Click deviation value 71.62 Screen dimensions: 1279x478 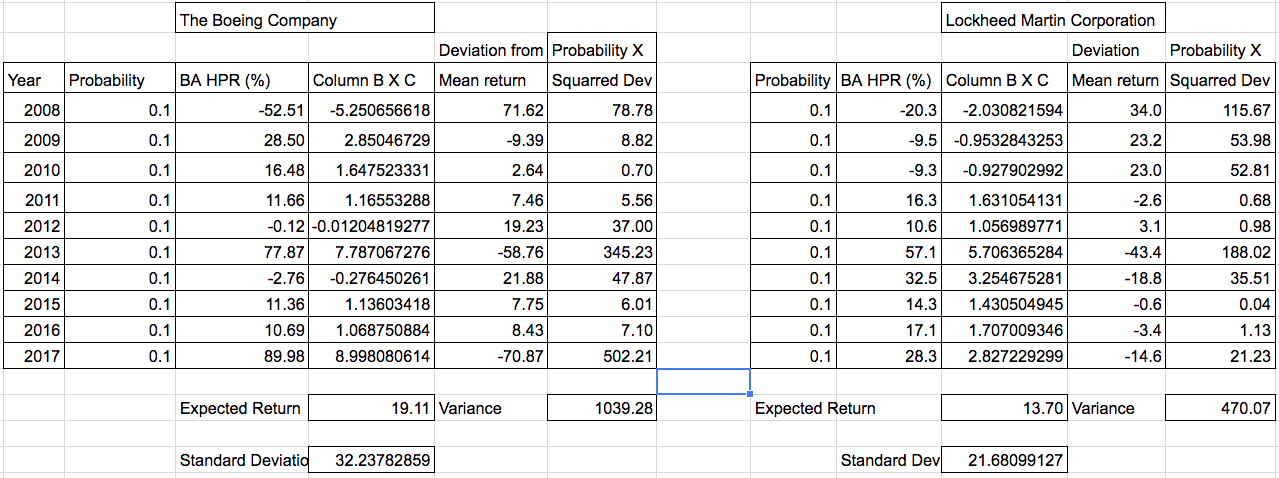coord(491,110)
